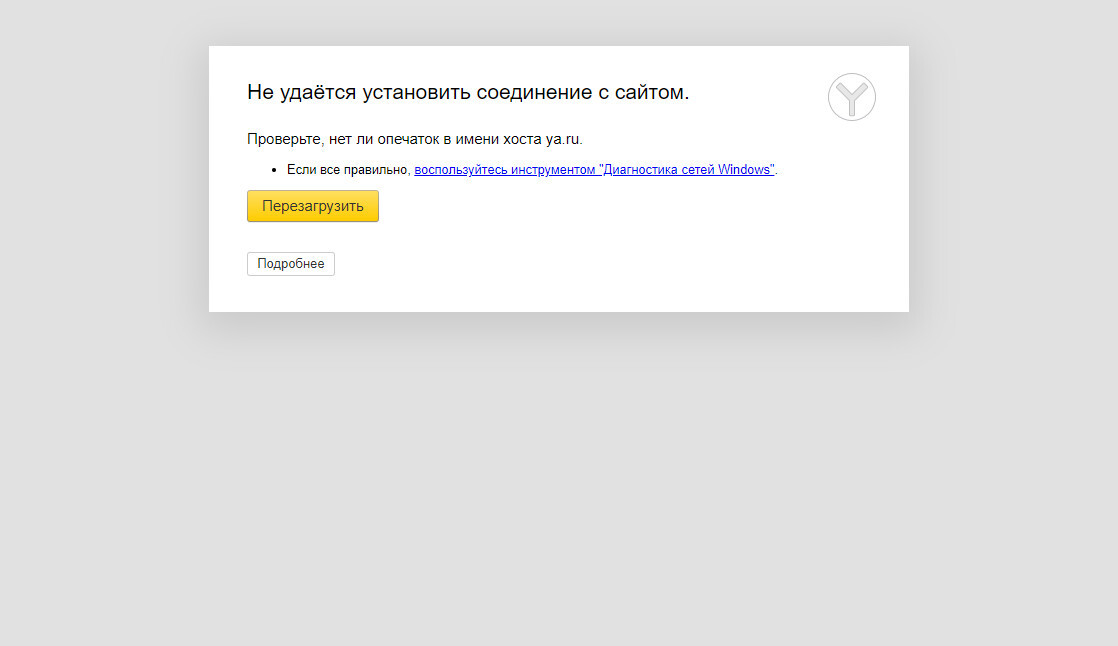Click the word "Windows" in diagnostics link
The image size is (1118, 646).
(744, 170)
